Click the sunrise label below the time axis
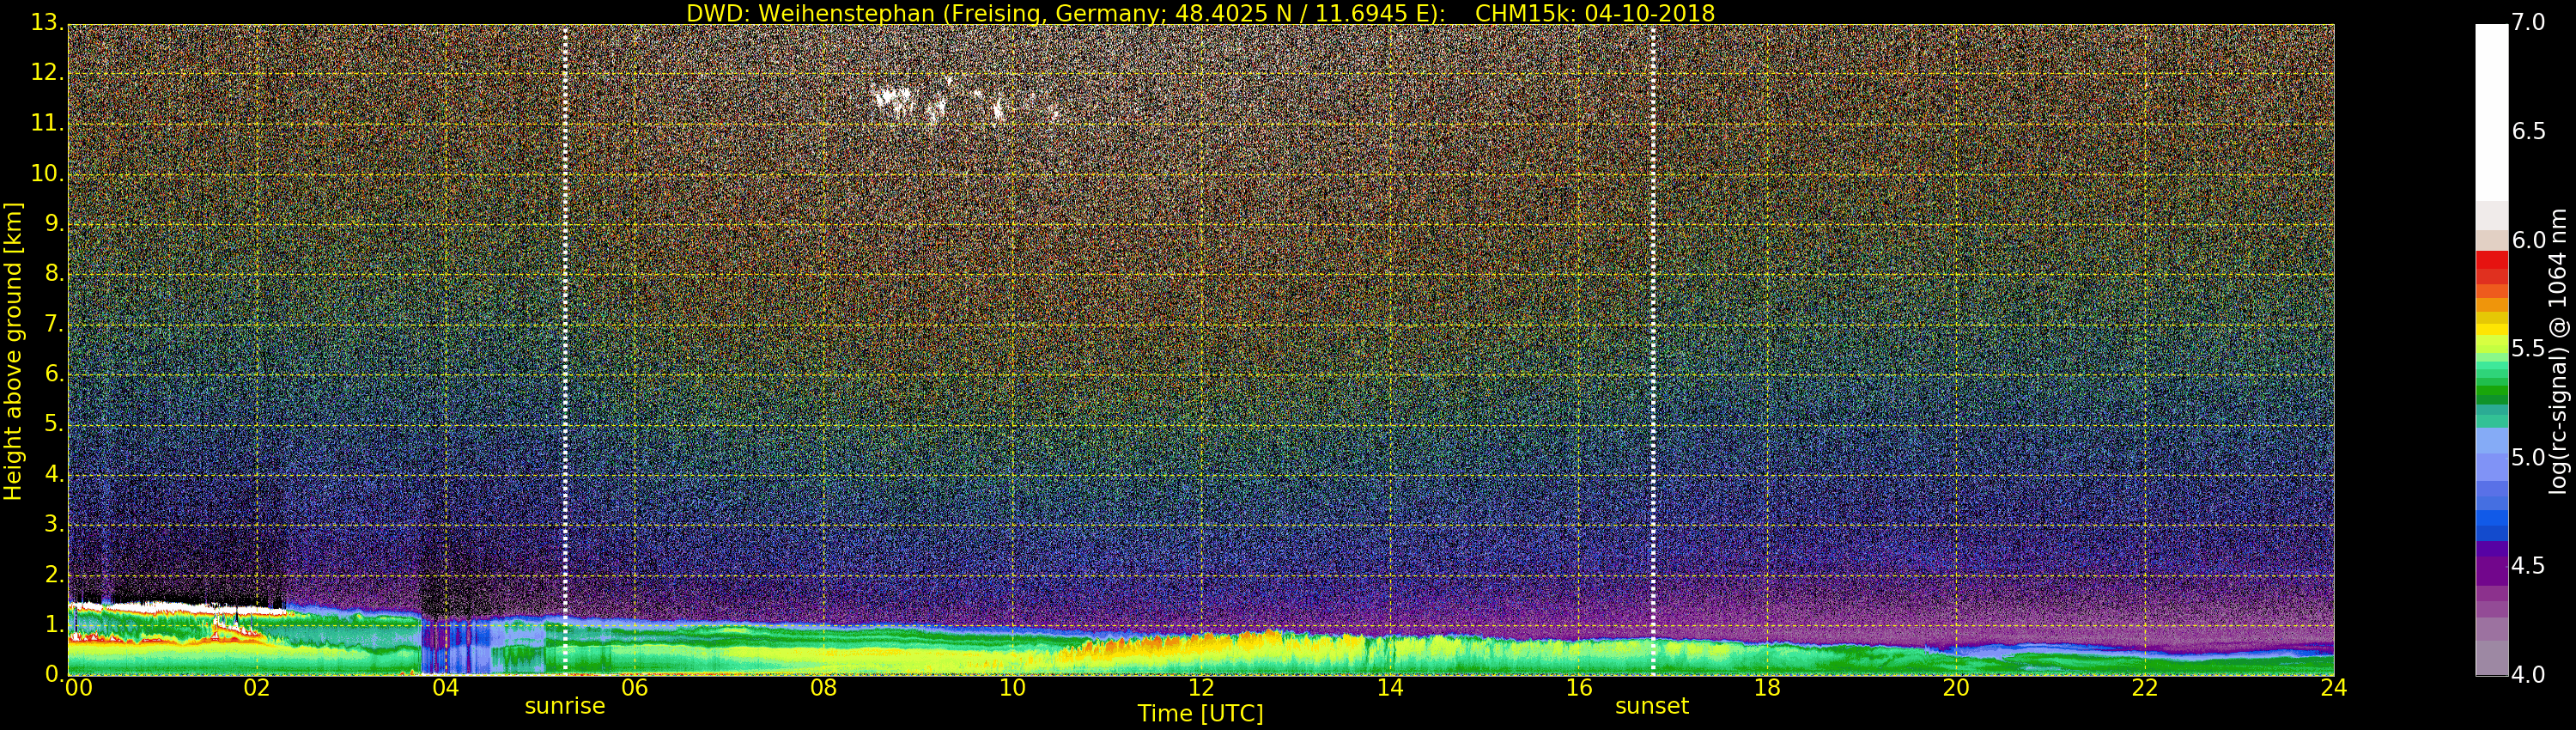 click(x=565, y=706)
